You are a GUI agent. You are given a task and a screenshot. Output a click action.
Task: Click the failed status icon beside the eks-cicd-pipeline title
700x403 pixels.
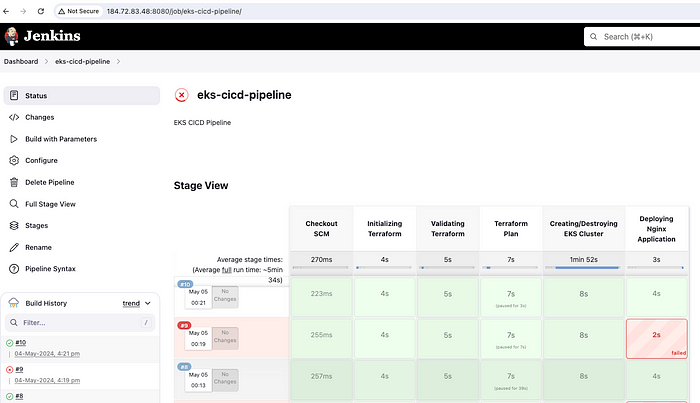(x=181, y=95)
